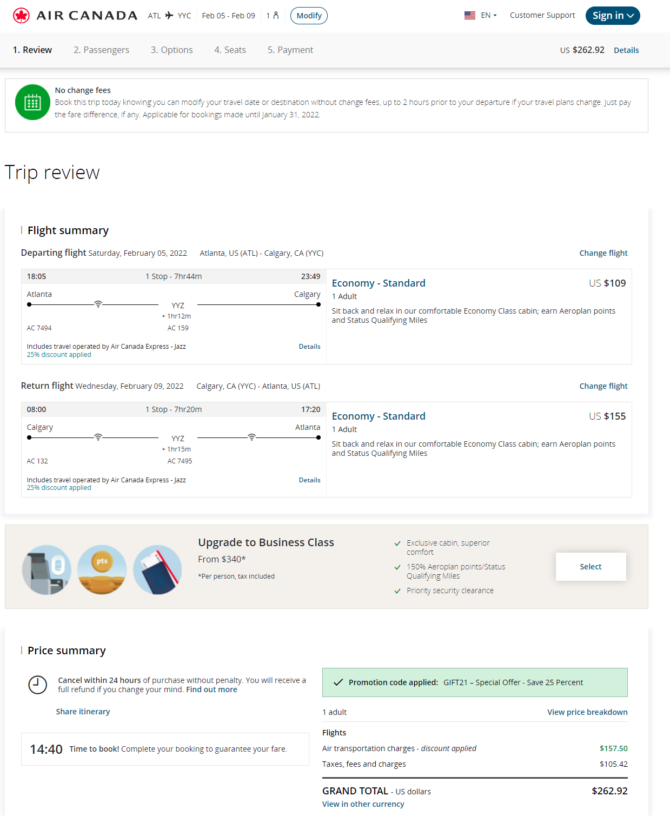Click the From $340* upgrade price
The width and height of the screenshot is (670, 816).
coord(222,559)
